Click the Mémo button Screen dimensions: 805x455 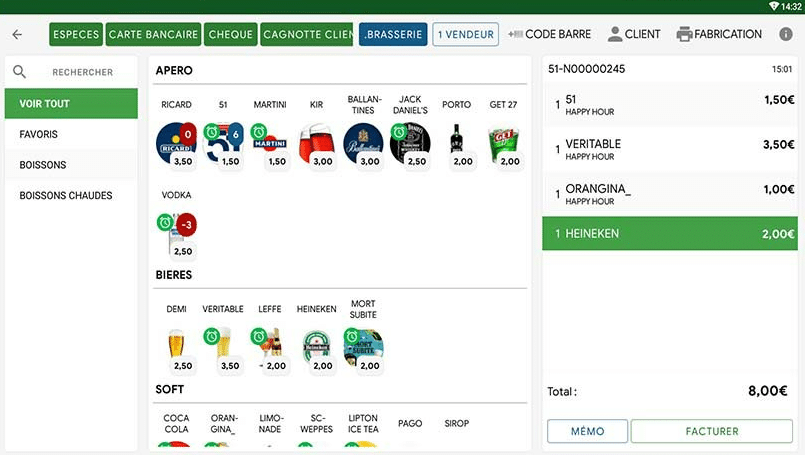point(587,431)
